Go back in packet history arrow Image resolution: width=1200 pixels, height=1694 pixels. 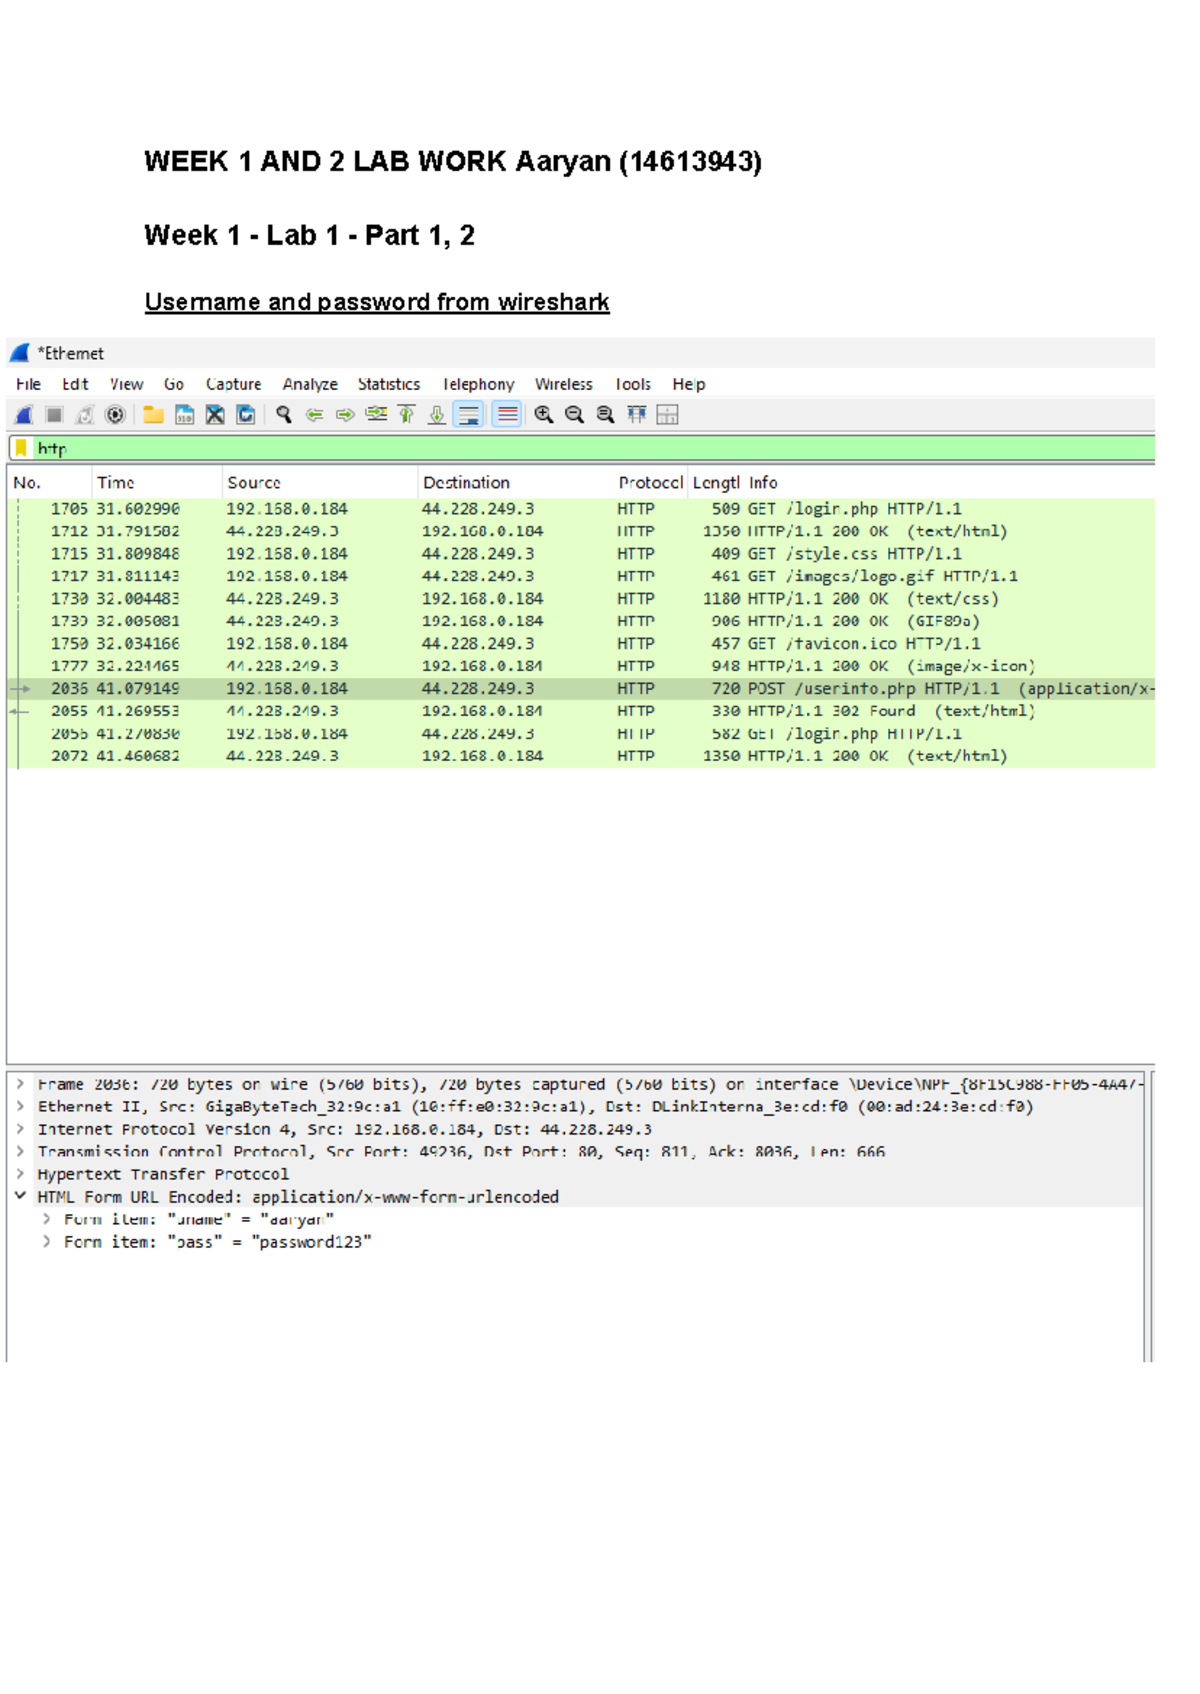pyautogui.click(x=314, y=415)
